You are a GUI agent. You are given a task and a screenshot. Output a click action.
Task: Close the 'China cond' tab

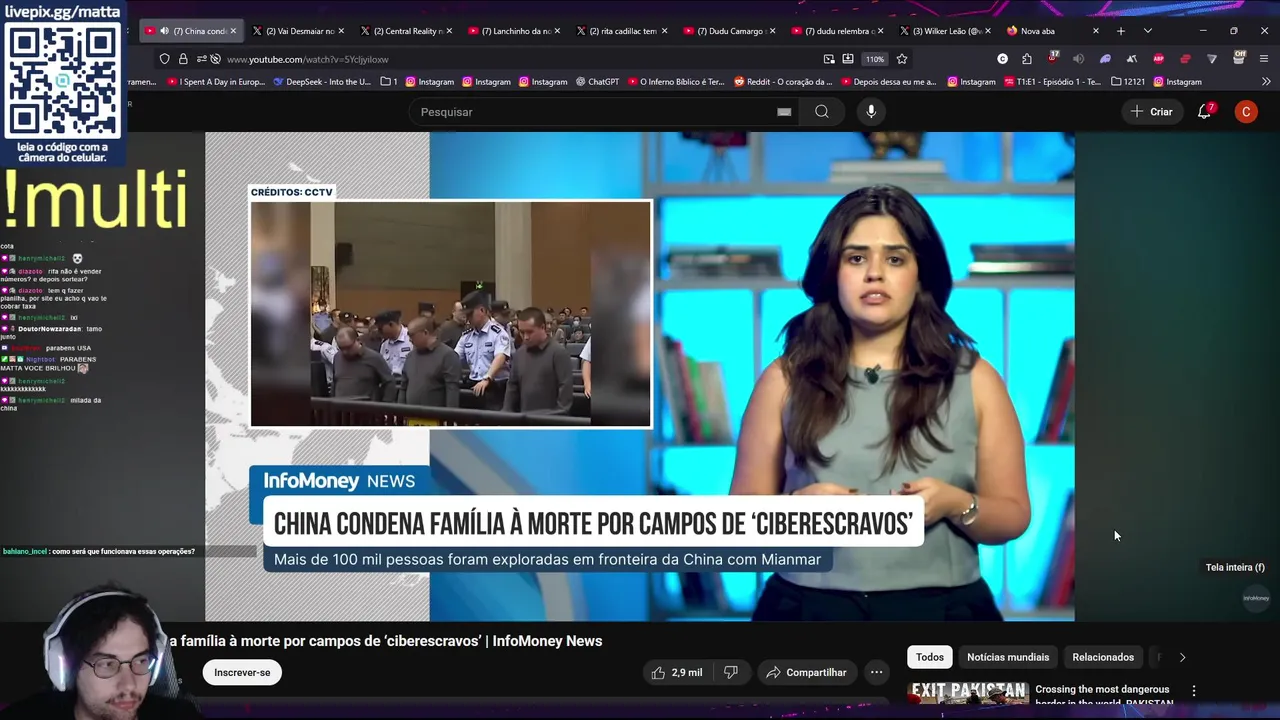click(x=233, y=31)
